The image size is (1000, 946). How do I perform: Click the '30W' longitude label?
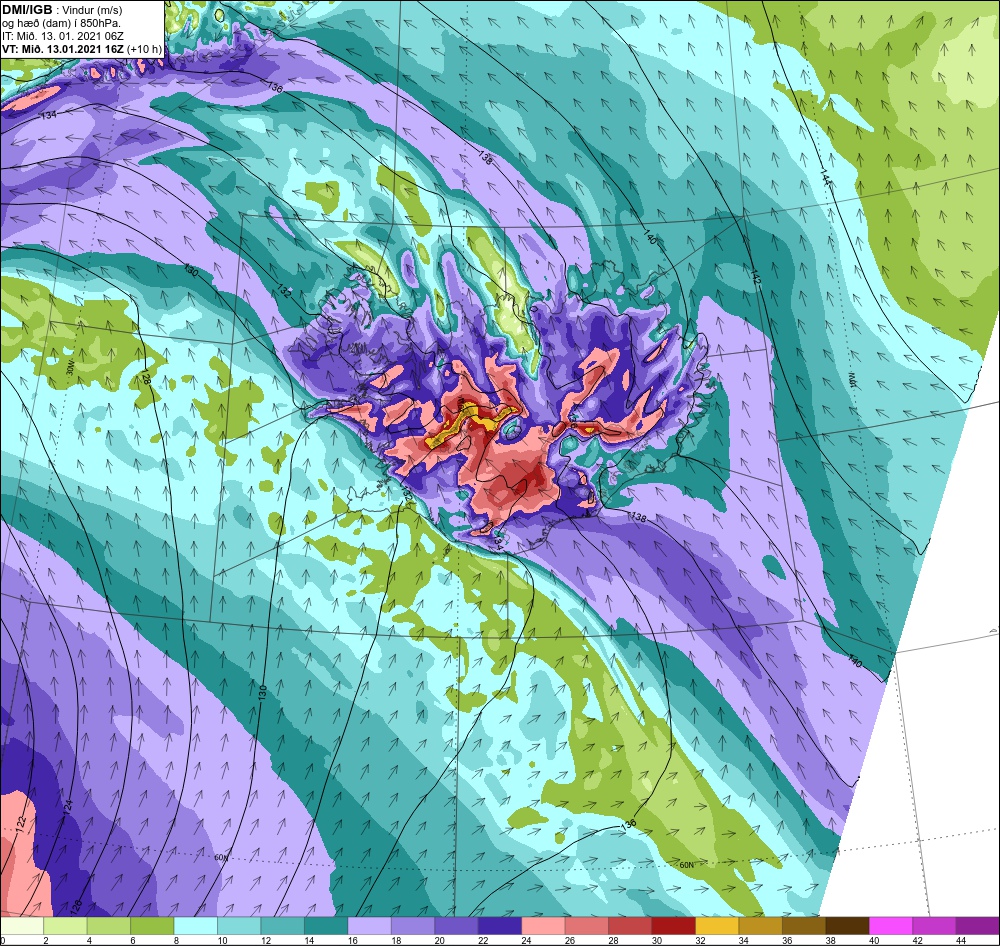(x=70, y=368)
